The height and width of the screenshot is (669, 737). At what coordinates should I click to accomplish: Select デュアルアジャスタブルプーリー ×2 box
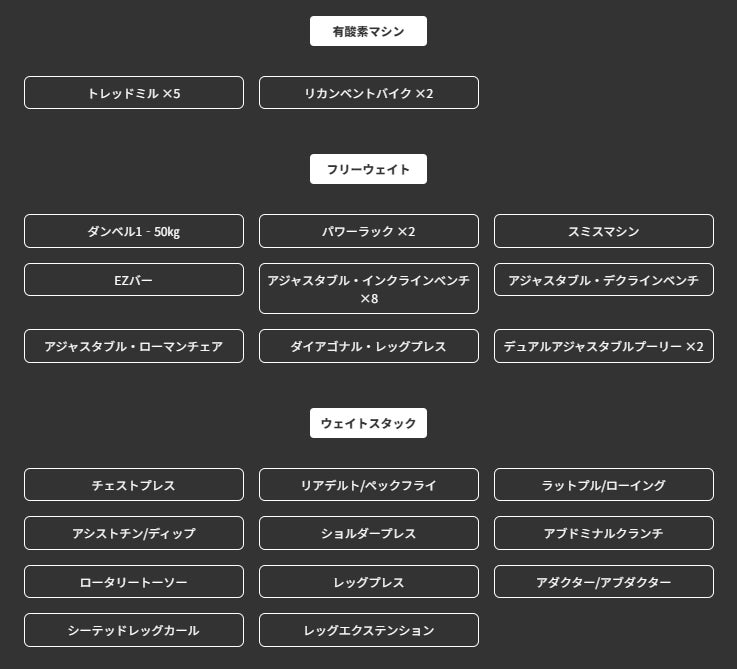[x=604, y=346]
